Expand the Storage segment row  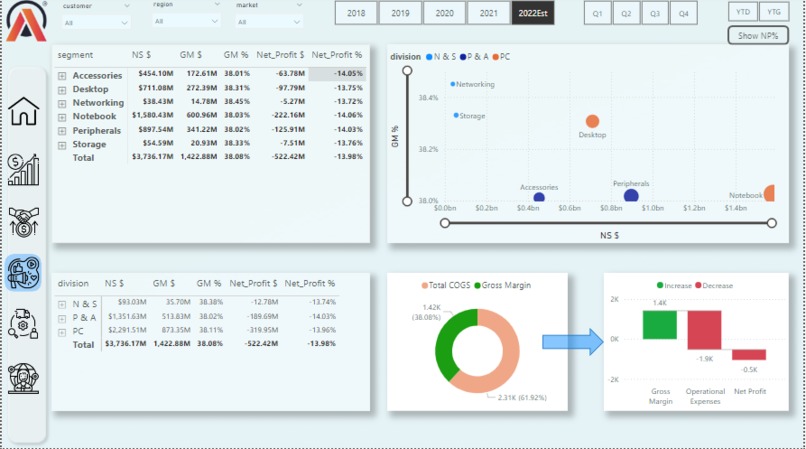coord(62,145)
